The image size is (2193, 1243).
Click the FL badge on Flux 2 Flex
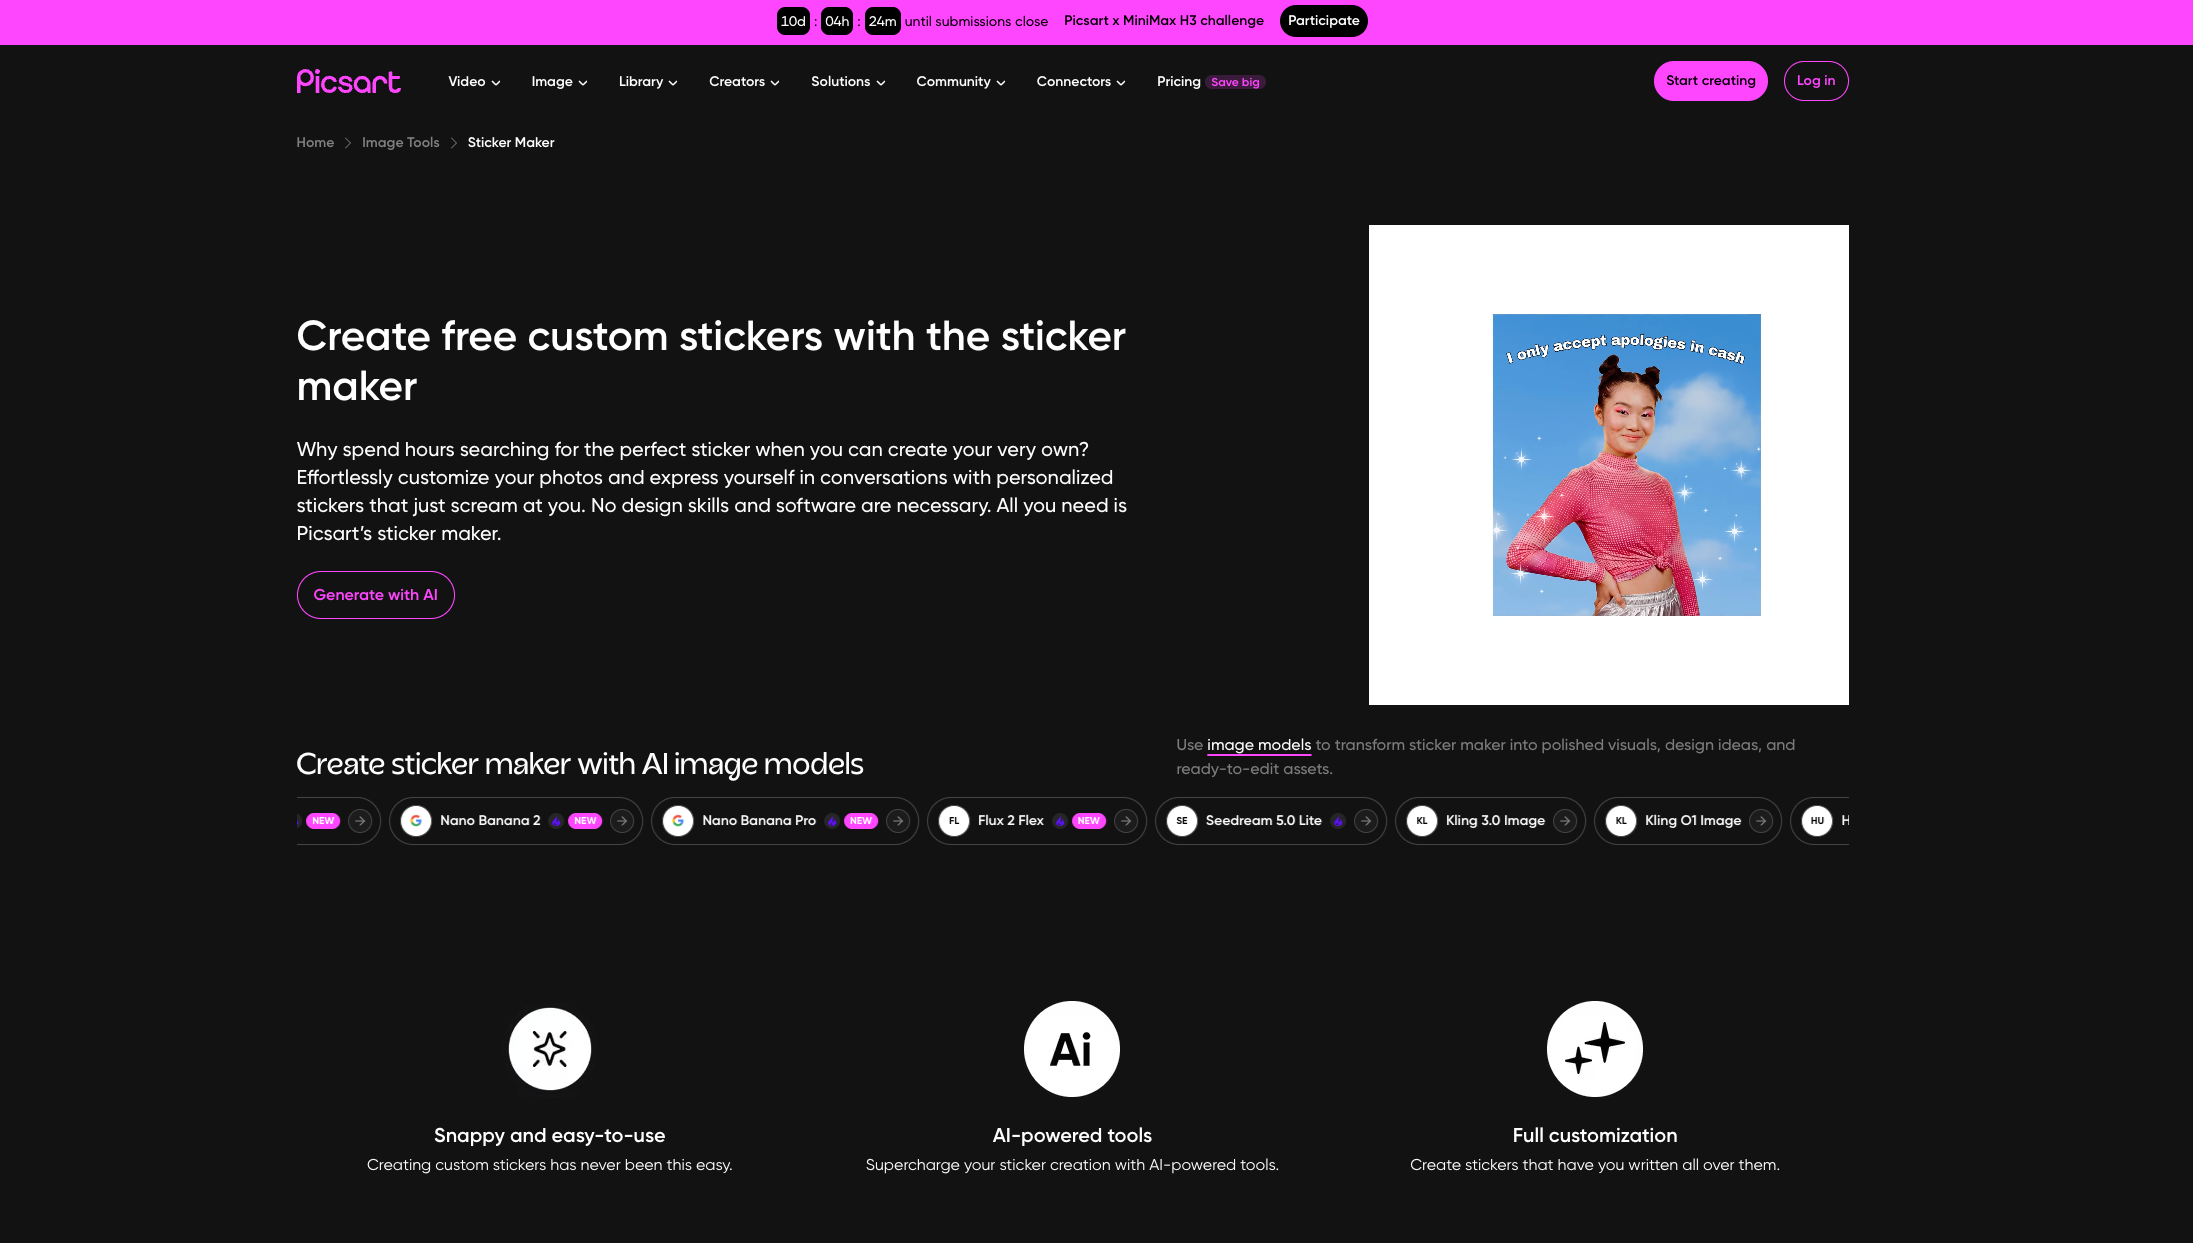(x=954, y=821)
